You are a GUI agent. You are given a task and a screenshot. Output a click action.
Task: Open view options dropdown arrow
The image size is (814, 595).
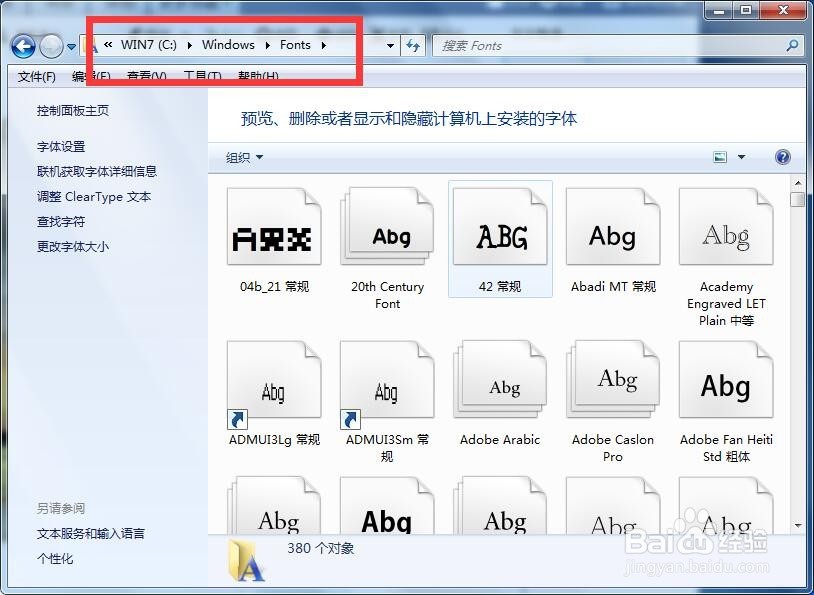(741, 157)
